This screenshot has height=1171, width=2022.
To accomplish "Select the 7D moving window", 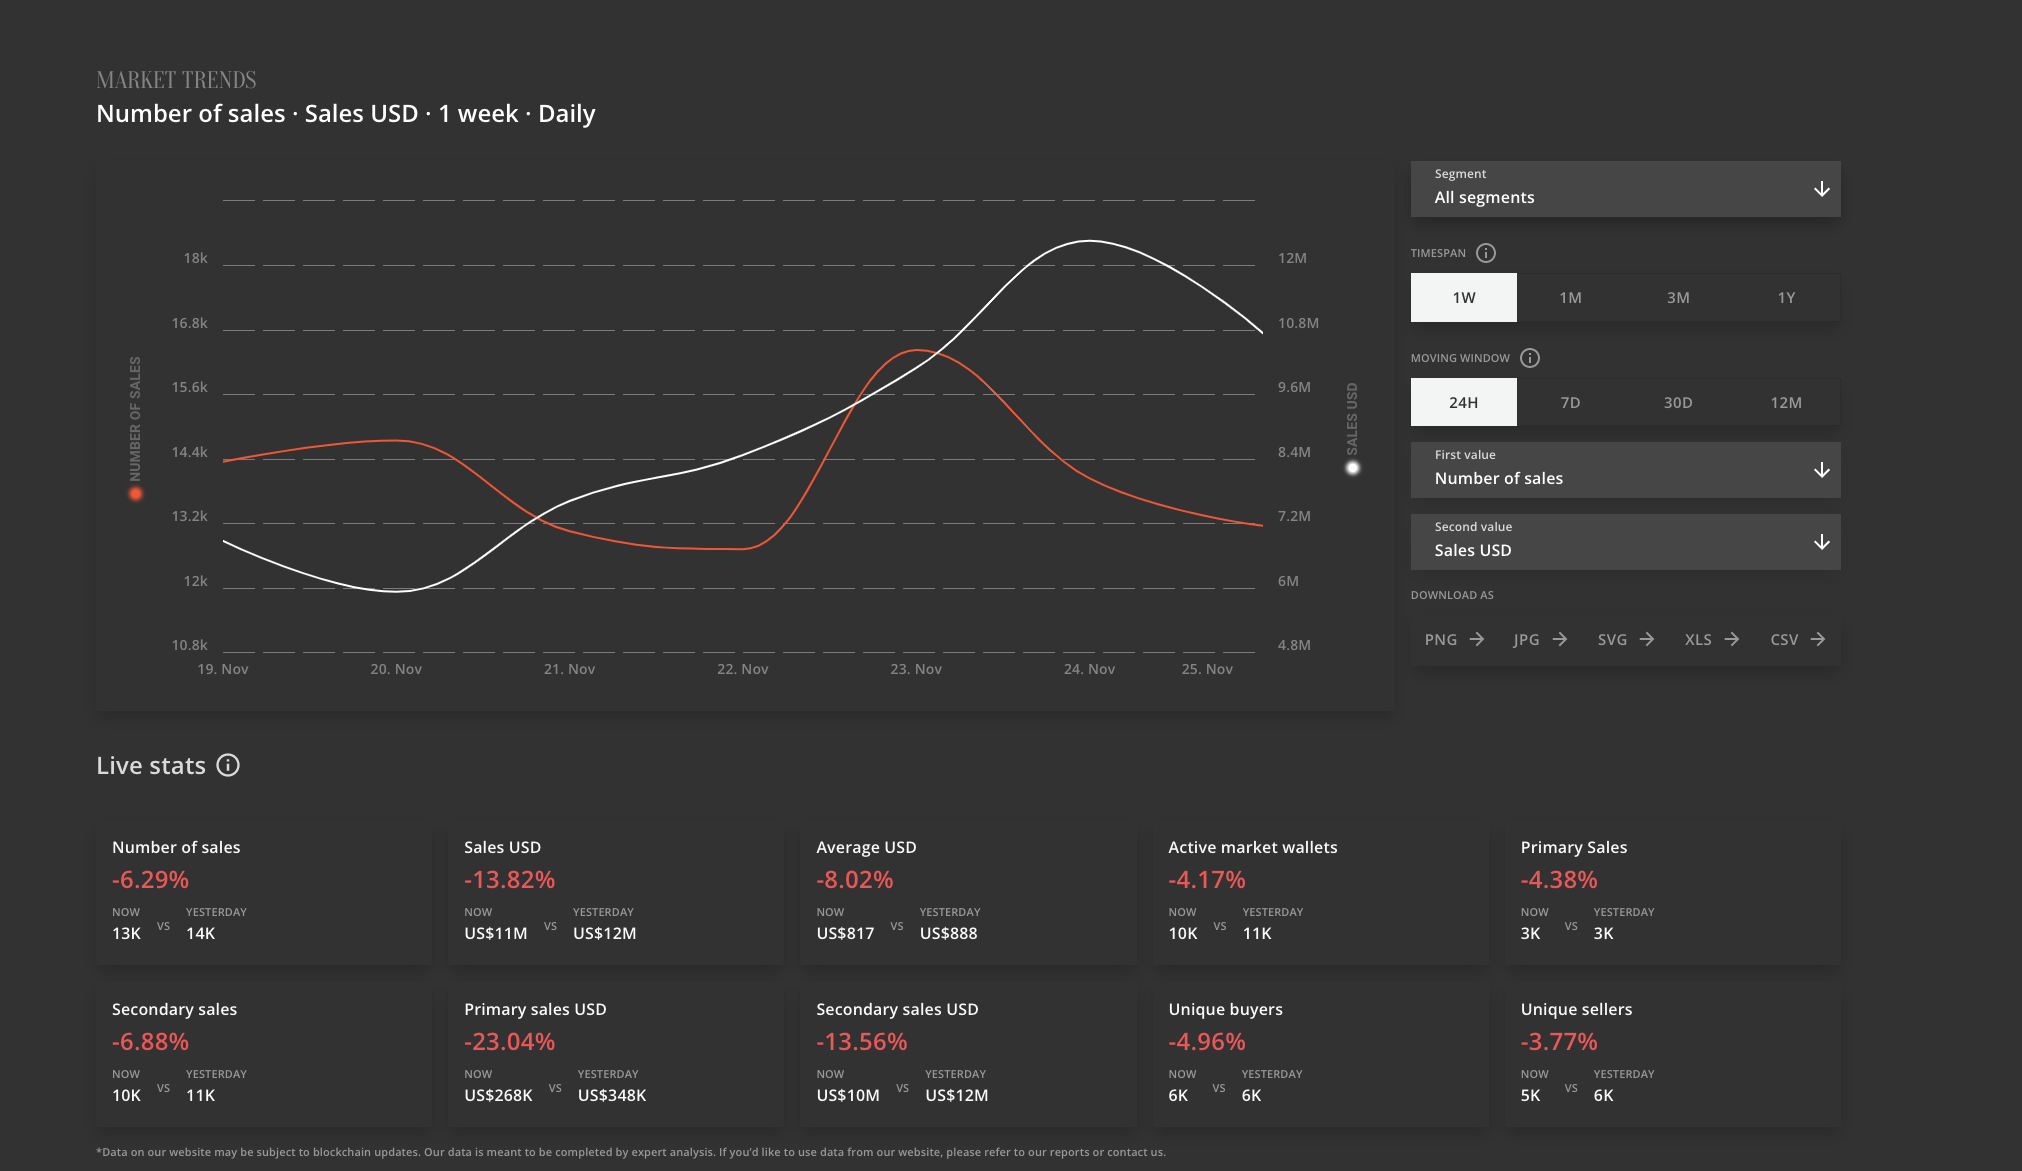I will [x=1570, y=402].
